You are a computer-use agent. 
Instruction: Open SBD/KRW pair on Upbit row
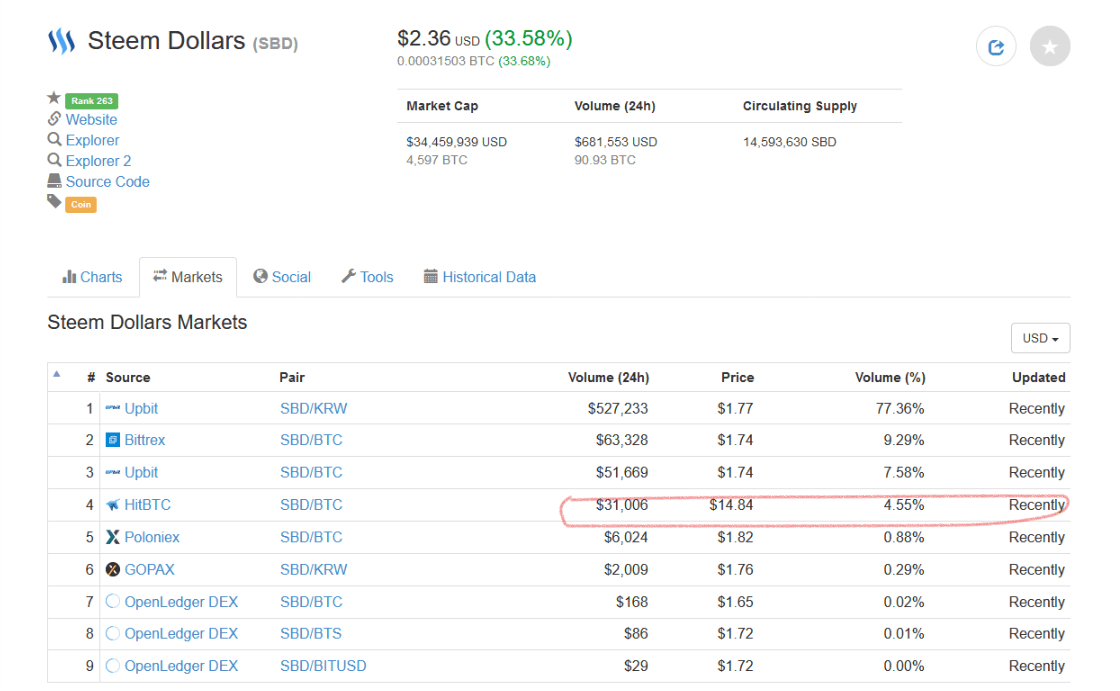(x=314, y=409)
